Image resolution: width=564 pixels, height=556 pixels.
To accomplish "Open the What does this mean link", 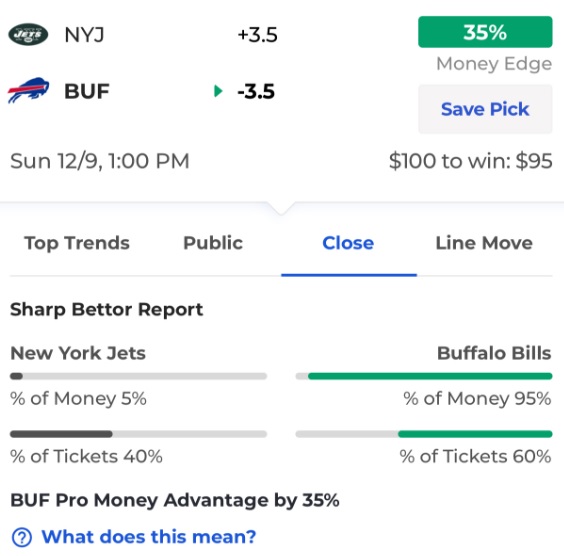I will point(149,537).
